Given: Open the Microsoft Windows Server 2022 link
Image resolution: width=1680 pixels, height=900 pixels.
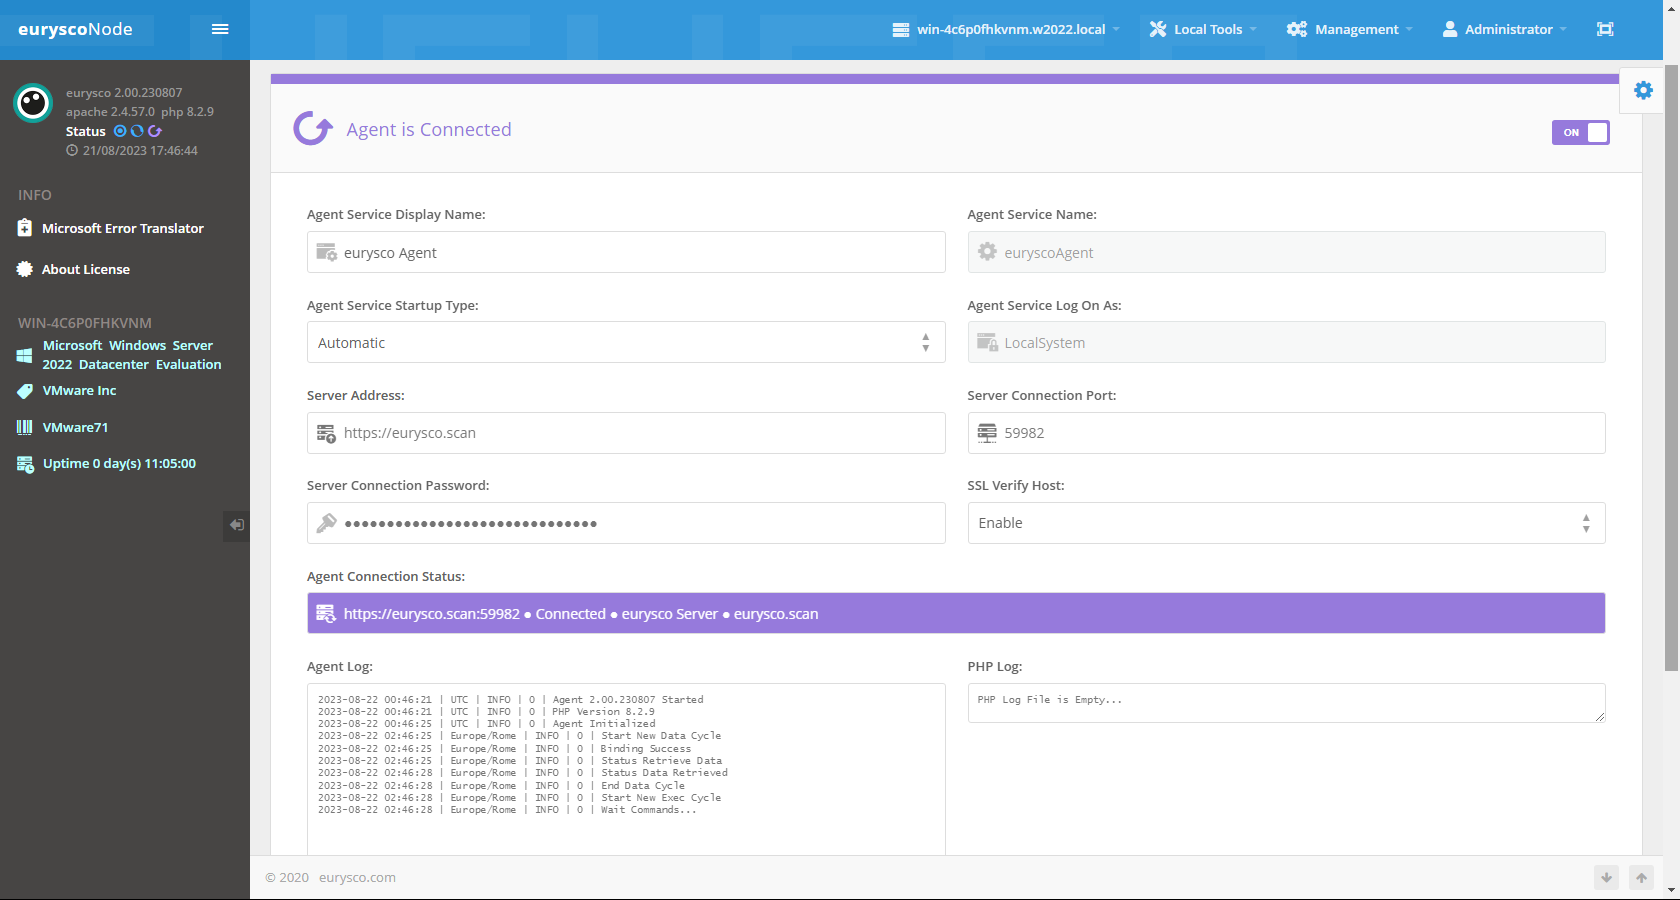Looking at the screenshot, I should tap(132, 355).
